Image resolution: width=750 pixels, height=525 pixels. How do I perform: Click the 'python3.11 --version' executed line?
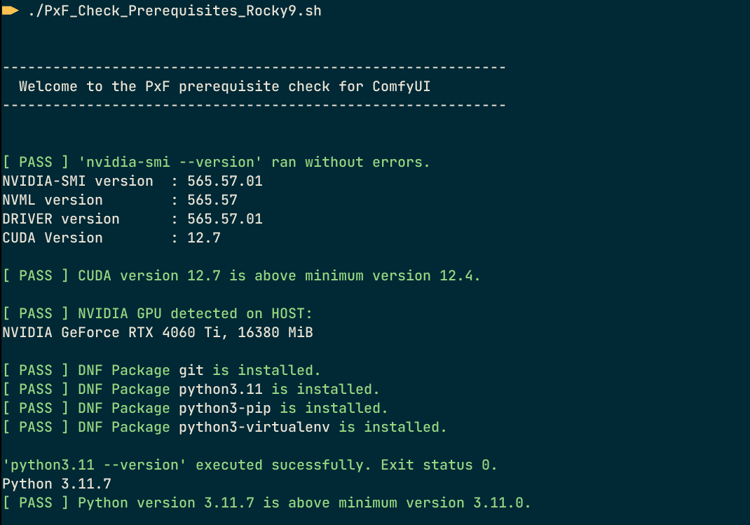(250, 465)
